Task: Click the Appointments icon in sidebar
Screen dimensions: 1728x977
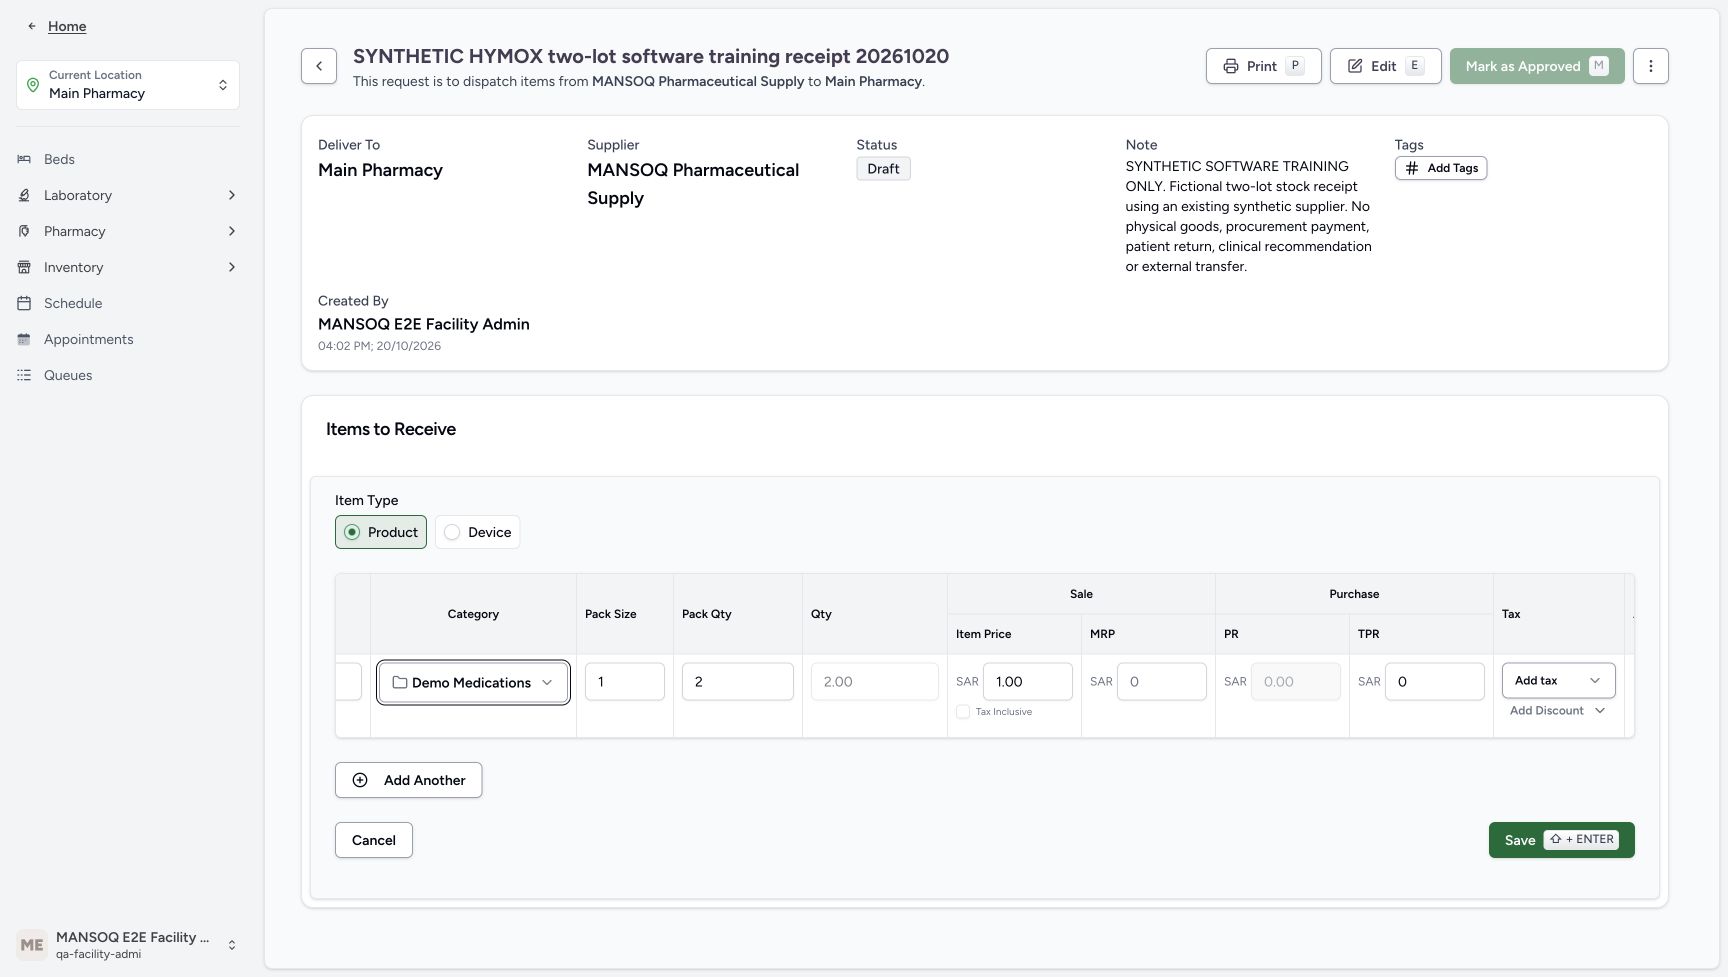Action: click(x=24, y=339)
